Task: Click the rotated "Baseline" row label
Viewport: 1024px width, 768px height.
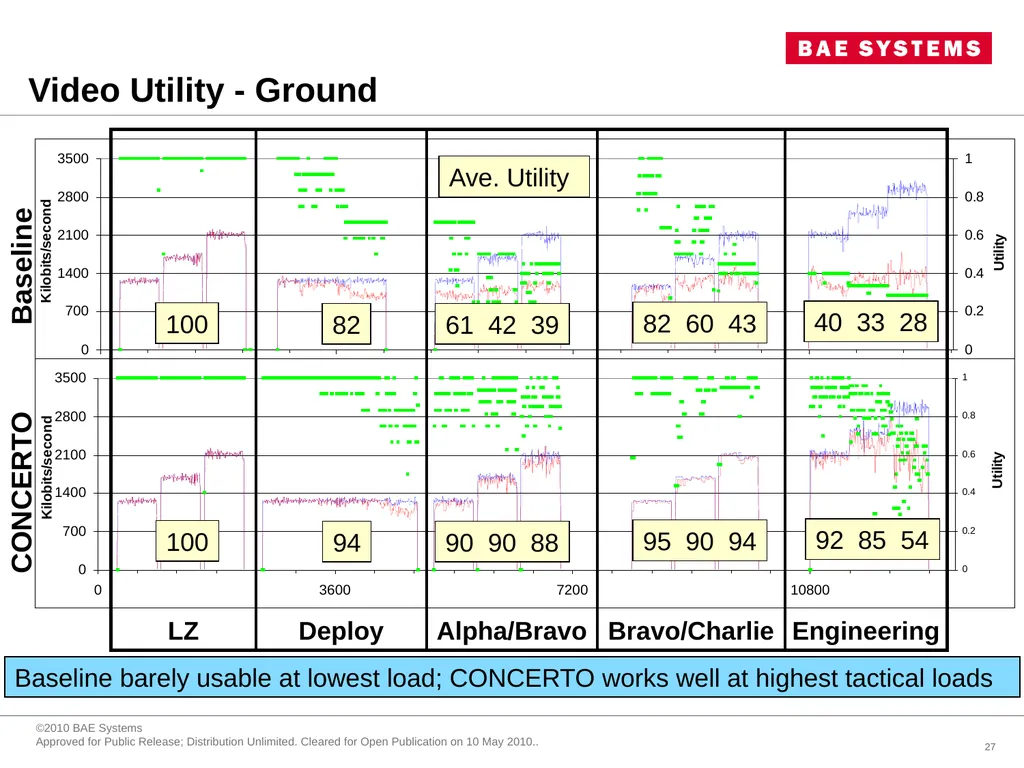Action: coord(22,265)
